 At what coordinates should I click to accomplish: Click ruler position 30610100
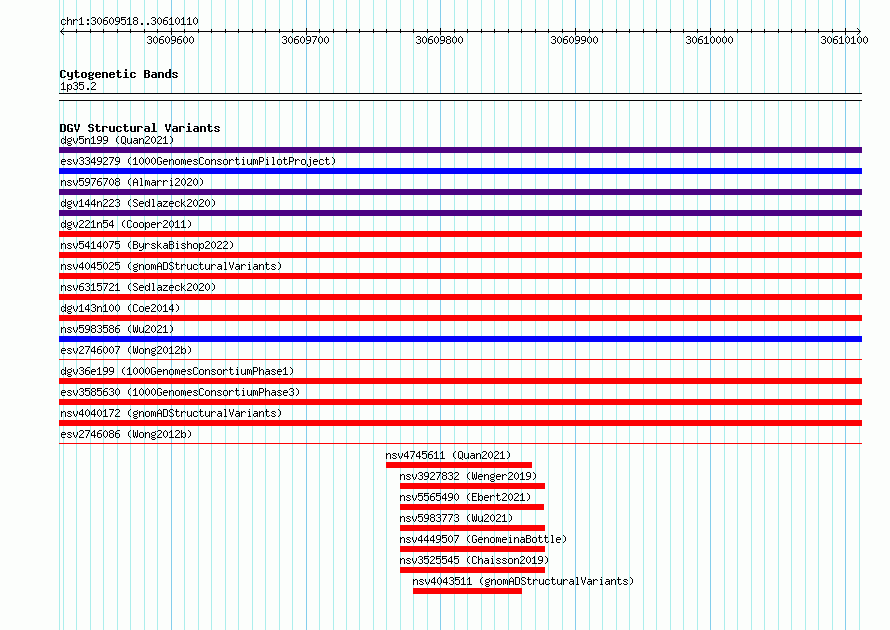[844, 40]
